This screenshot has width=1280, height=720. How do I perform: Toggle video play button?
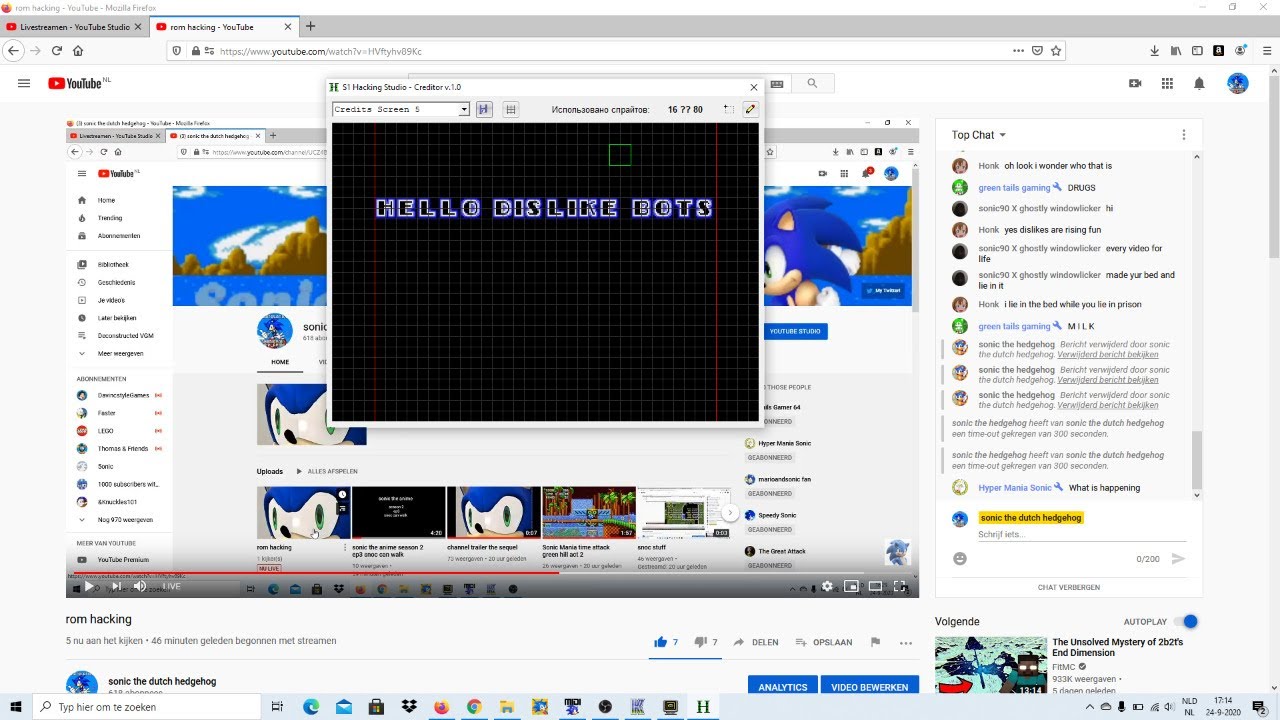click(88, 587)
